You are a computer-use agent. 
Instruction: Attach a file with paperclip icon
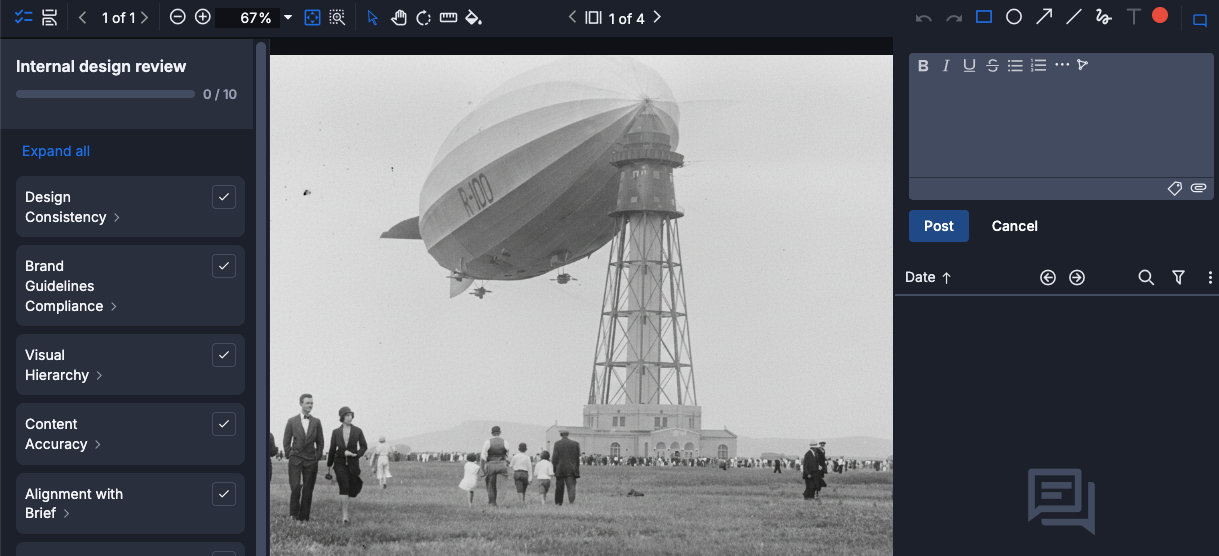(1198, 188)
